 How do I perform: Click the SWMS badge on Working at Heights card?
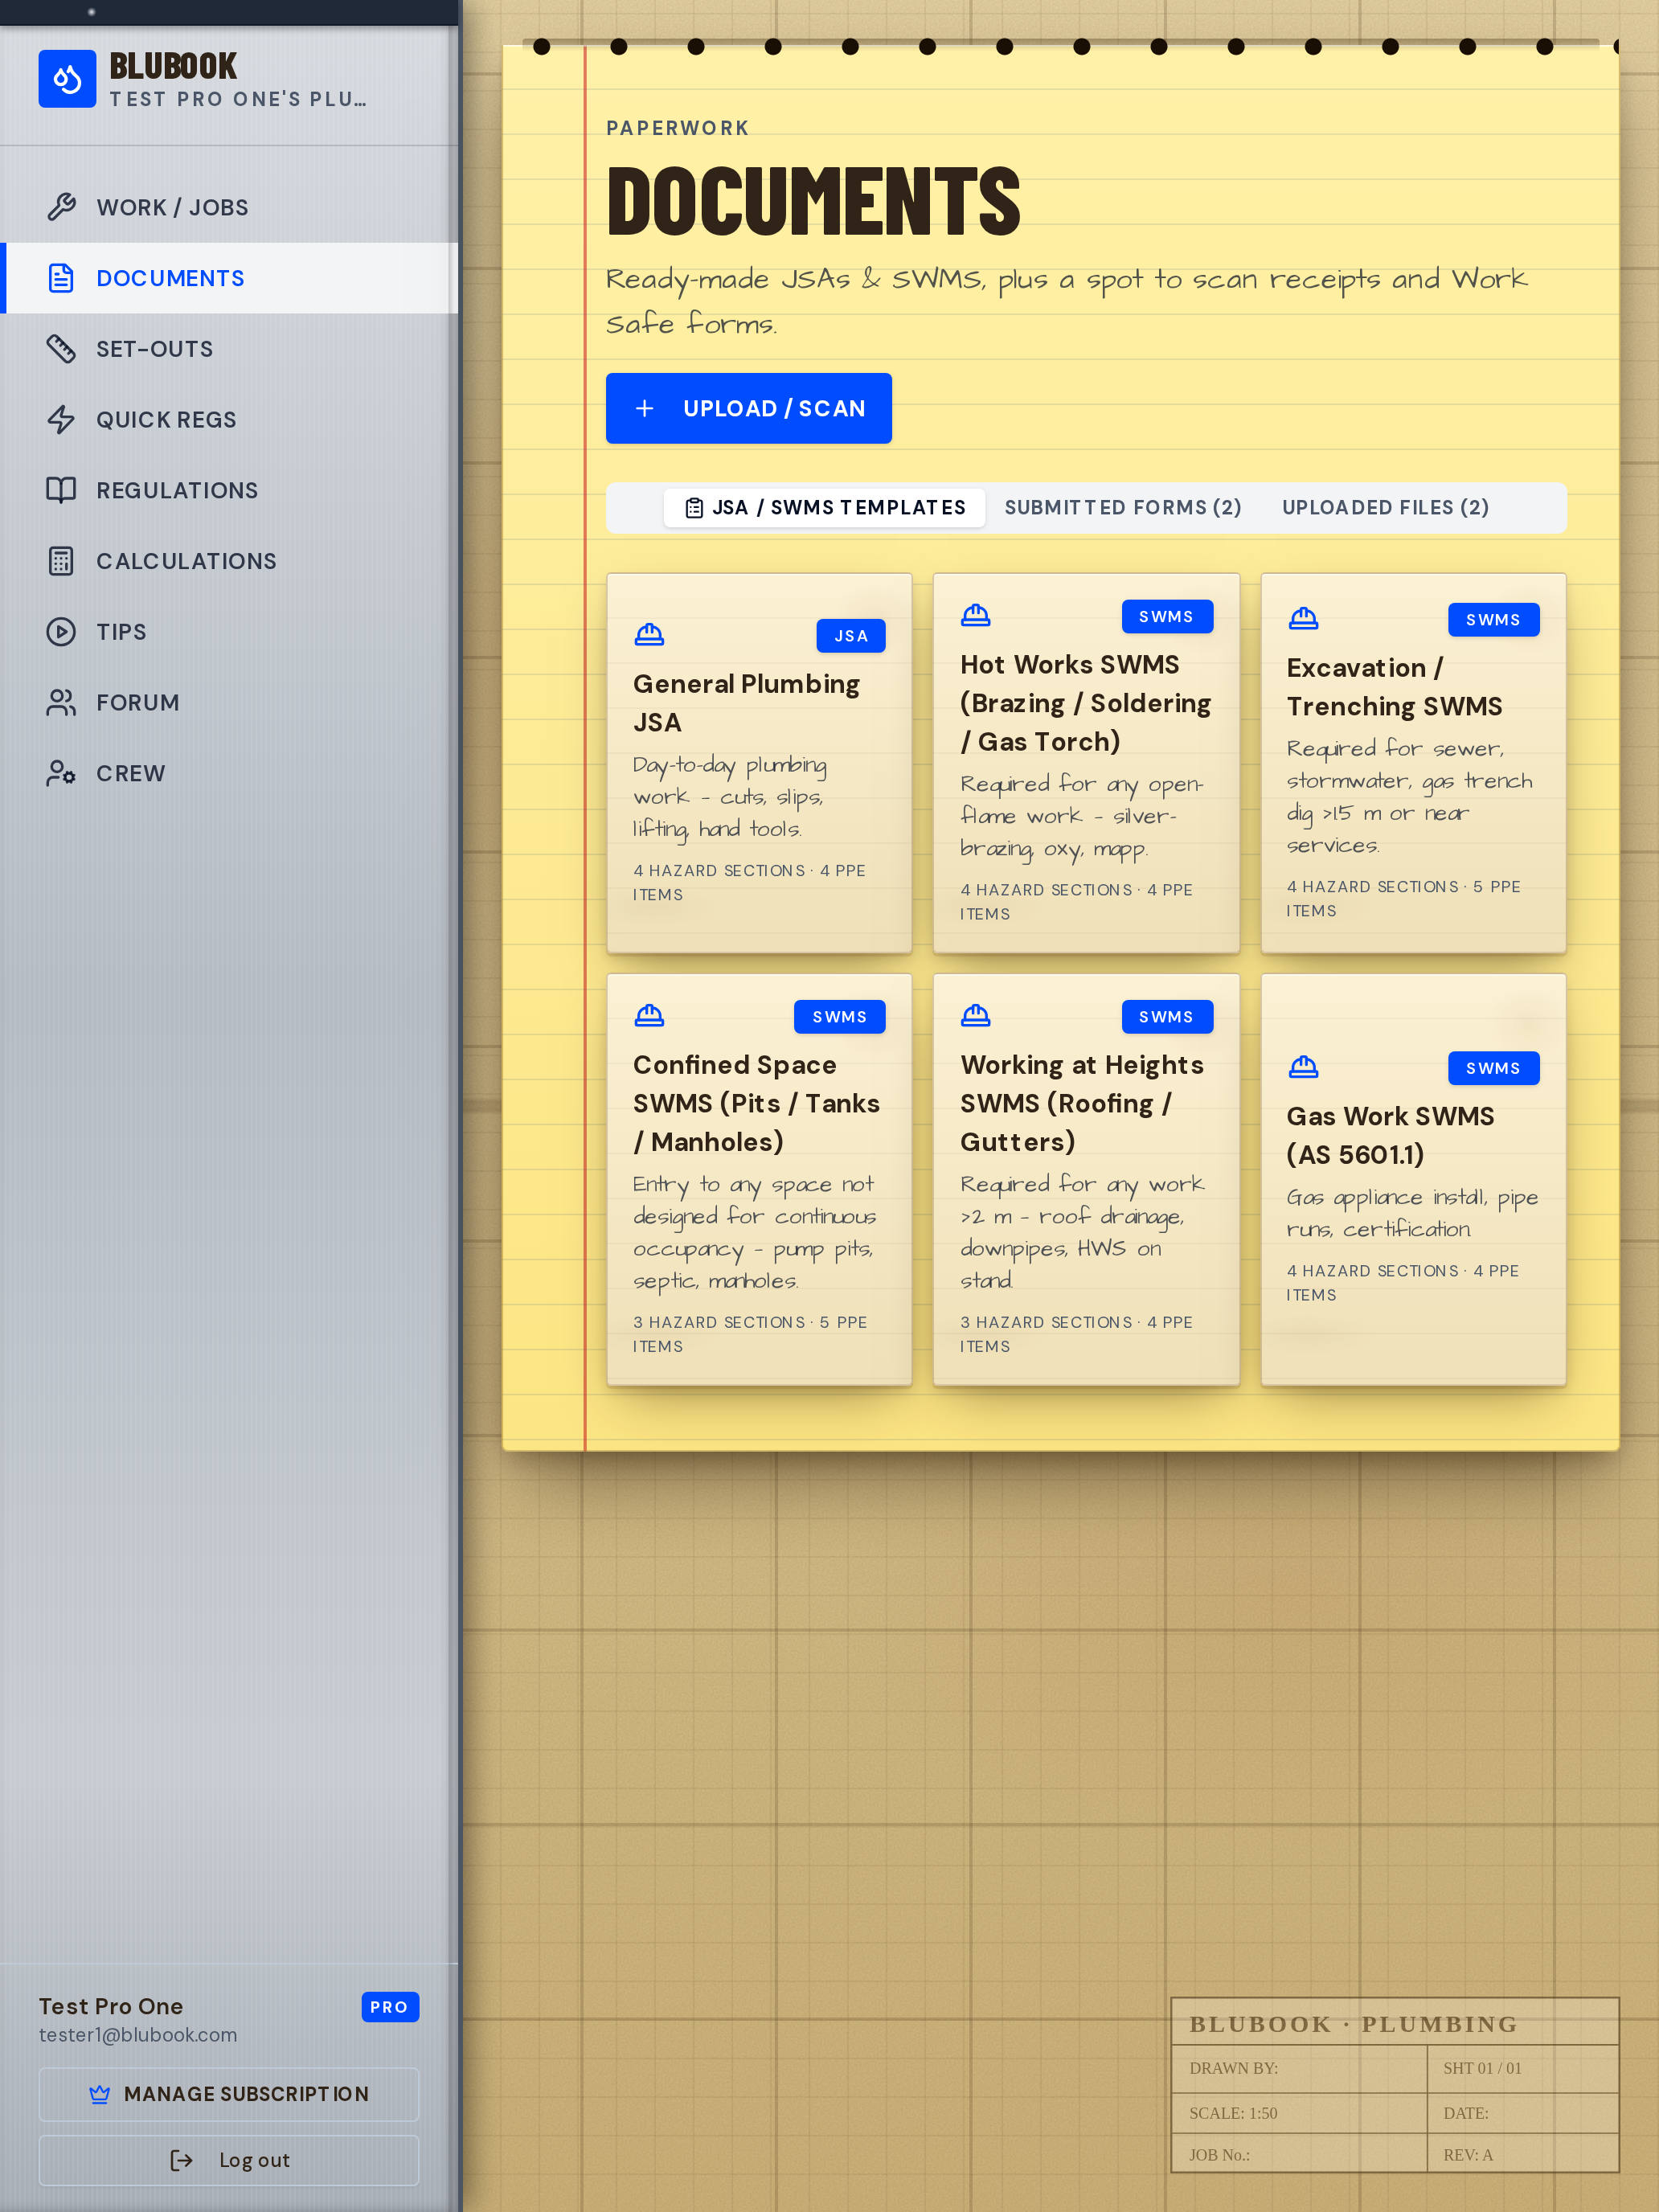(1166, 1017)
